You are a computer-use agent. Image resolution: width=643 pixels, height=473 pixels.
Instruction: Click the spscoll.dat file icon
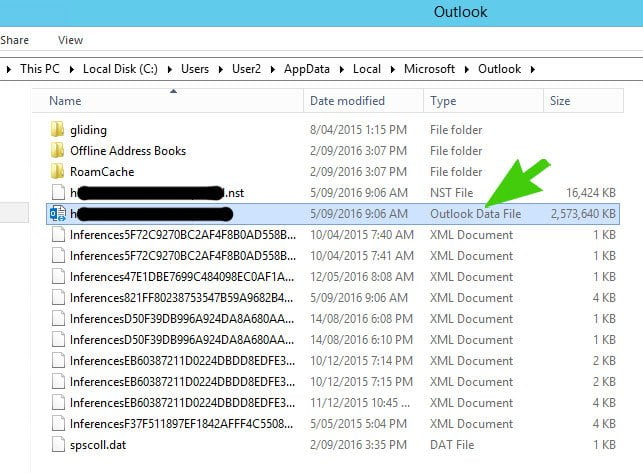point(58,445)
